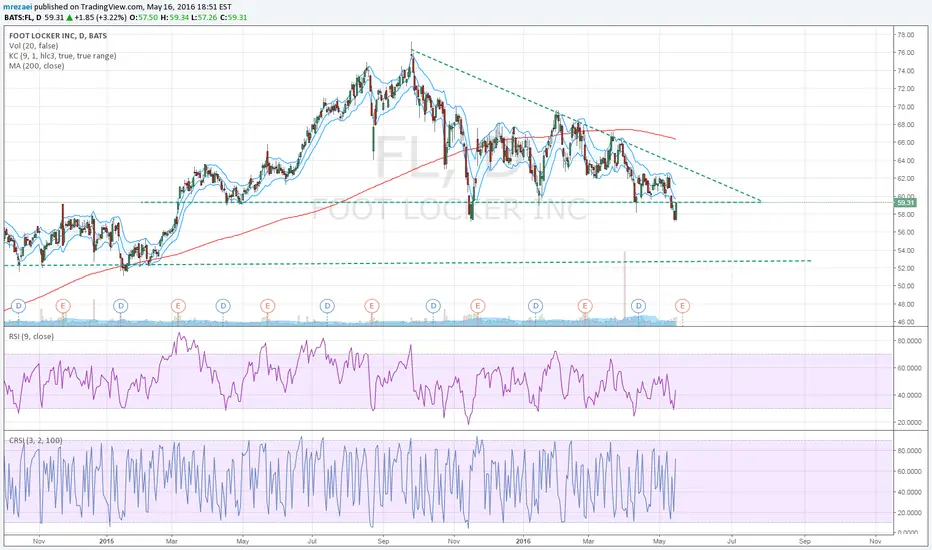Click the +1.85 (+3.22%) change value
Viewport: 932px width, 550px height.
[100, 17]
